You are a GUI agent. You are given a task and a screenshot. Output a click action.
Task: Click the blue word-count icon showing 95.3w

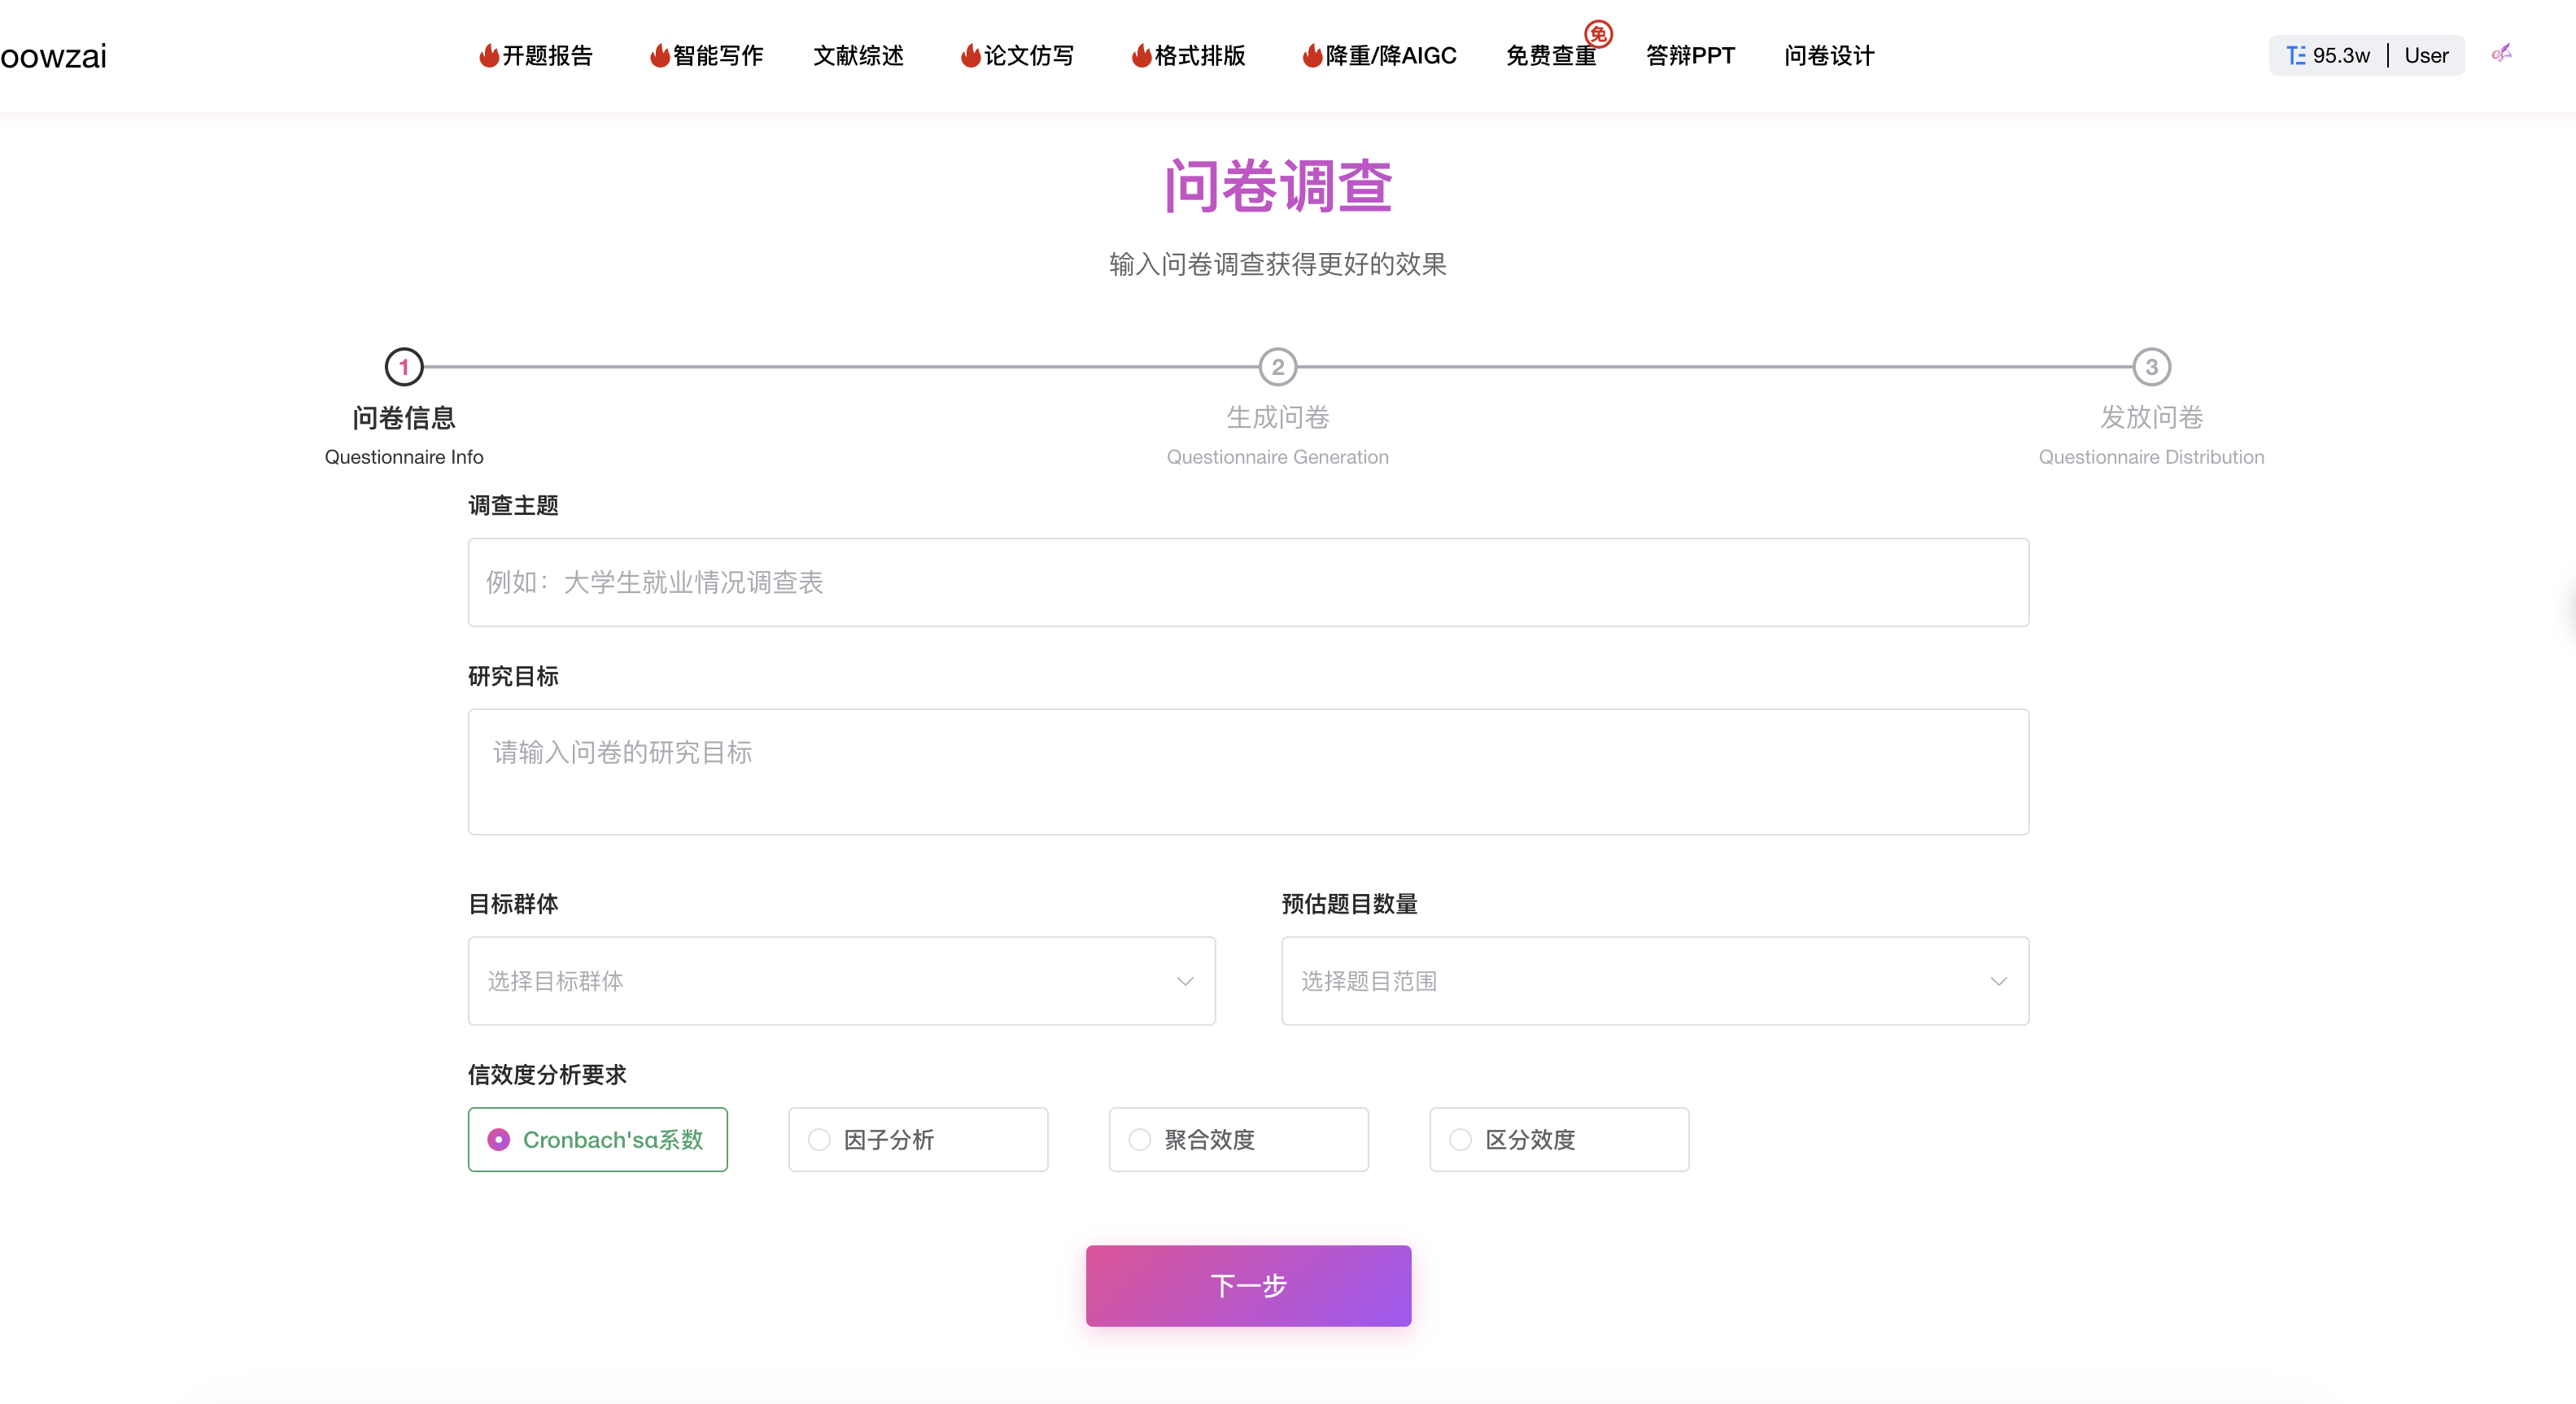point(2297,55)
